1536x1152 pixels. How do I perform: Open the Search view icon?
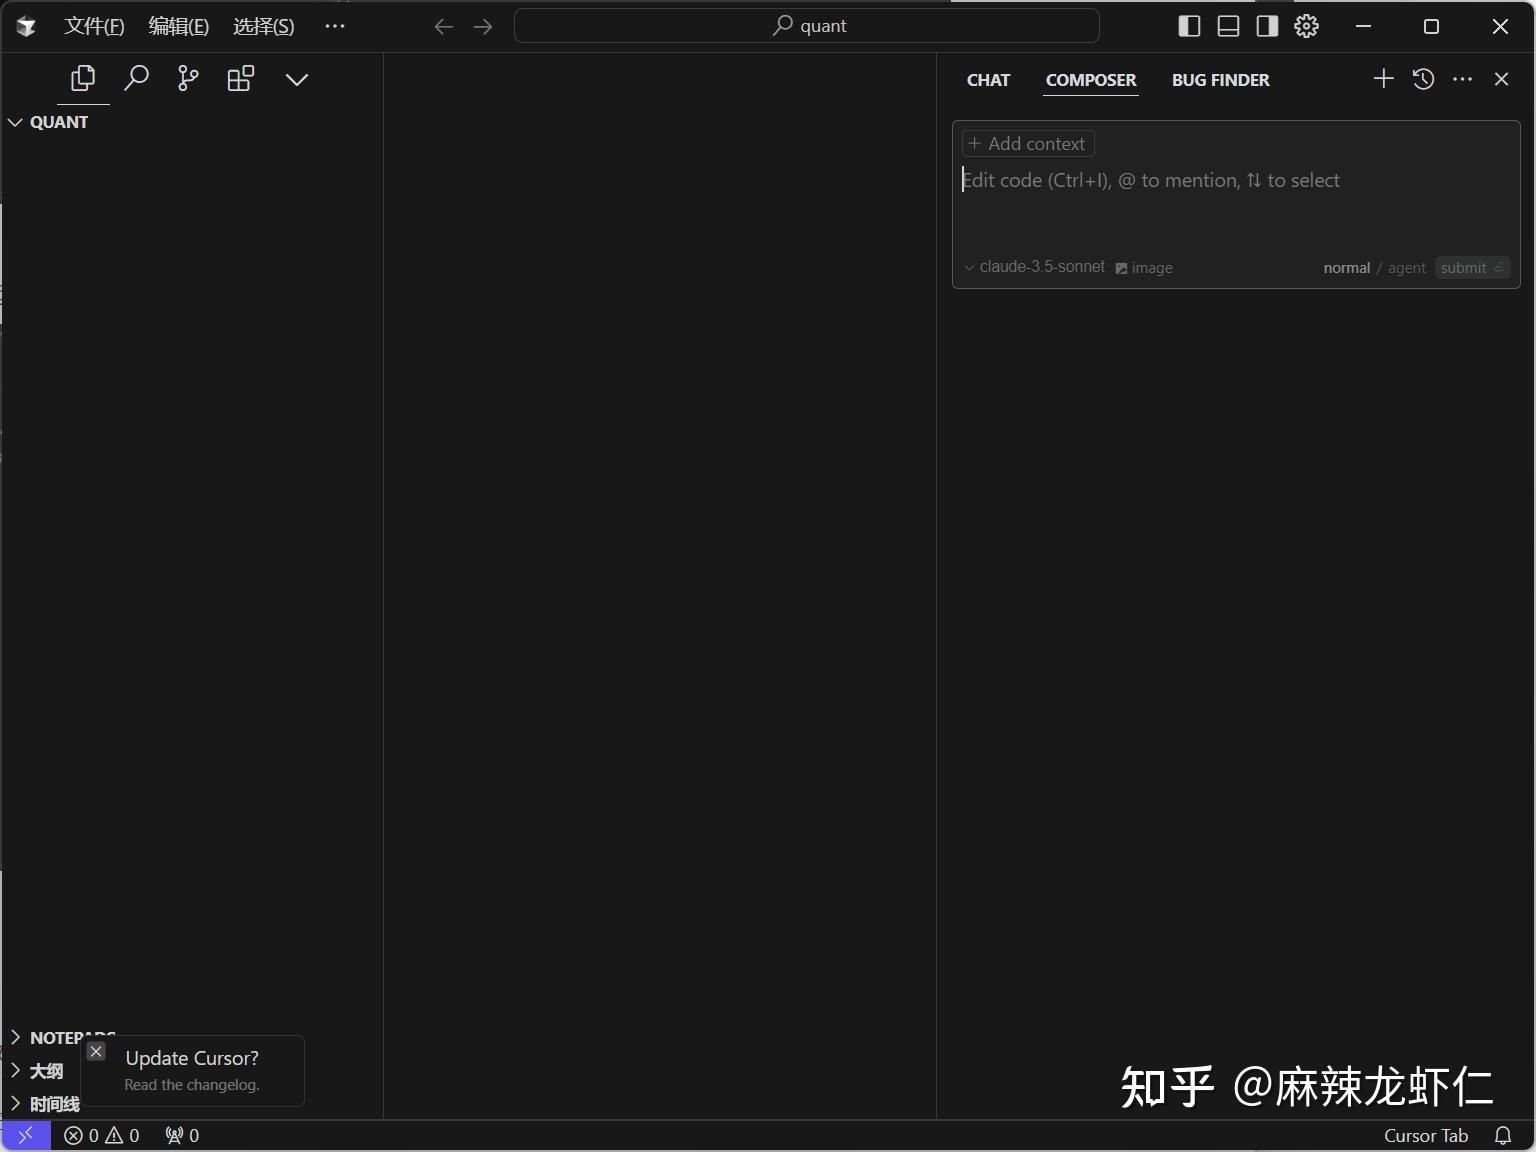coord(136,78)
